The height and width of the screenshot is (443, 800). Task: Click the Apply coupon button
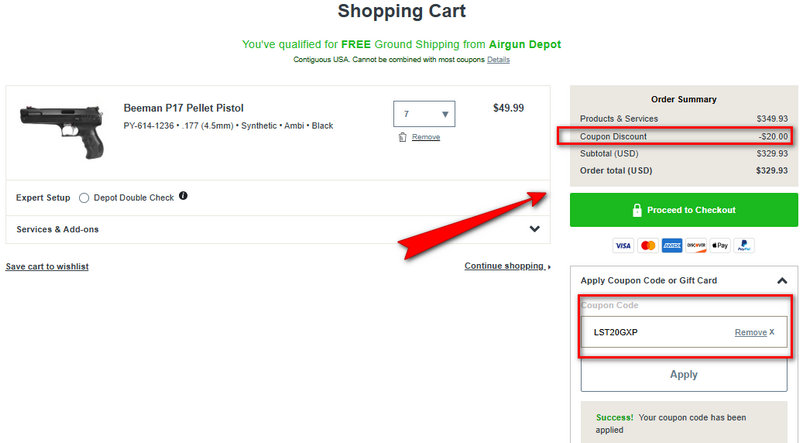683,374
